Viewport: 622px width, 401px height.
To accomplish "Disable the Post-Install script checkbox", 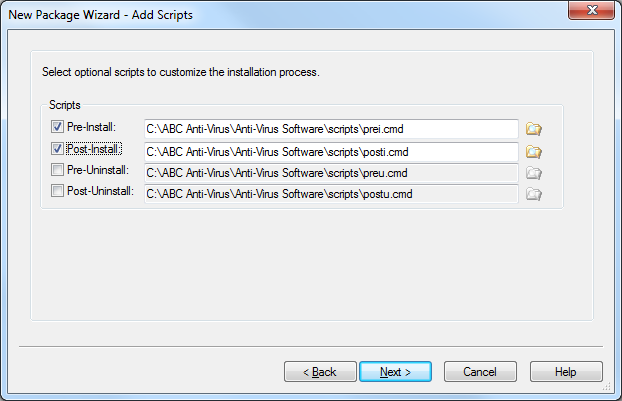I will pos(57,149).
